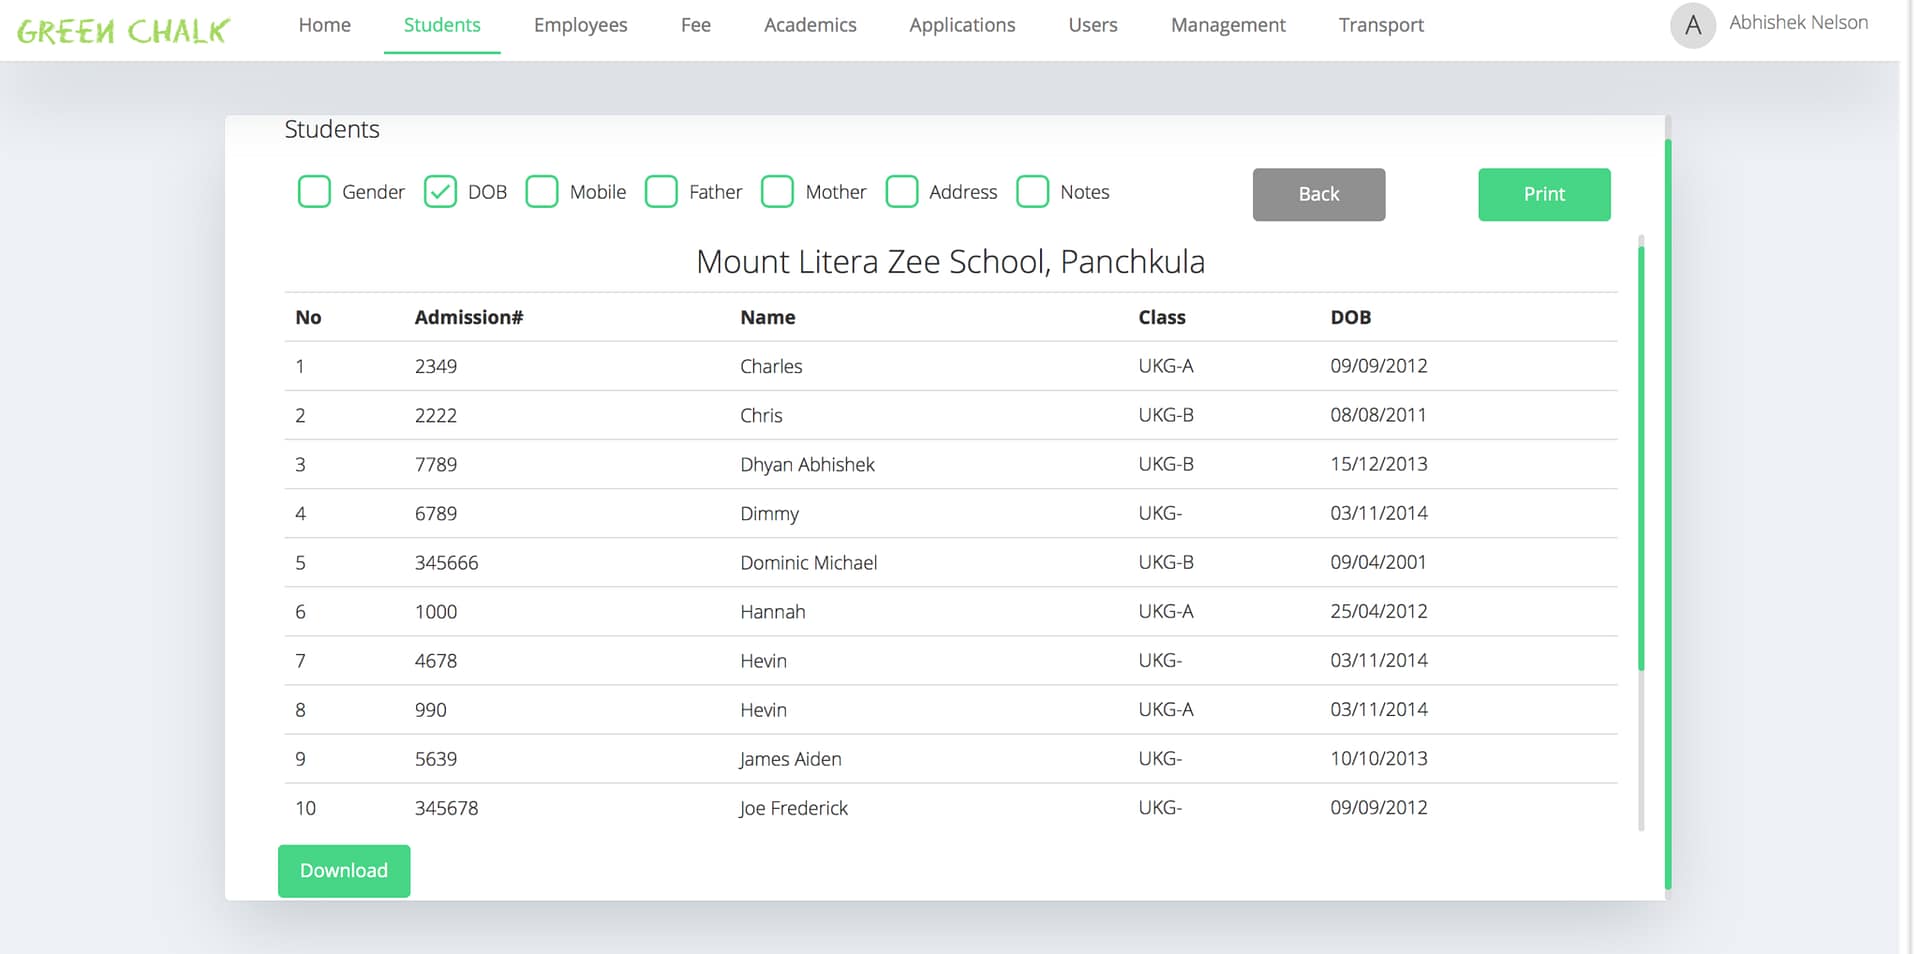This screenshot has width=1919, height=954.
Task: Click the Green Chalk logo
Action: tap(123, 30)
